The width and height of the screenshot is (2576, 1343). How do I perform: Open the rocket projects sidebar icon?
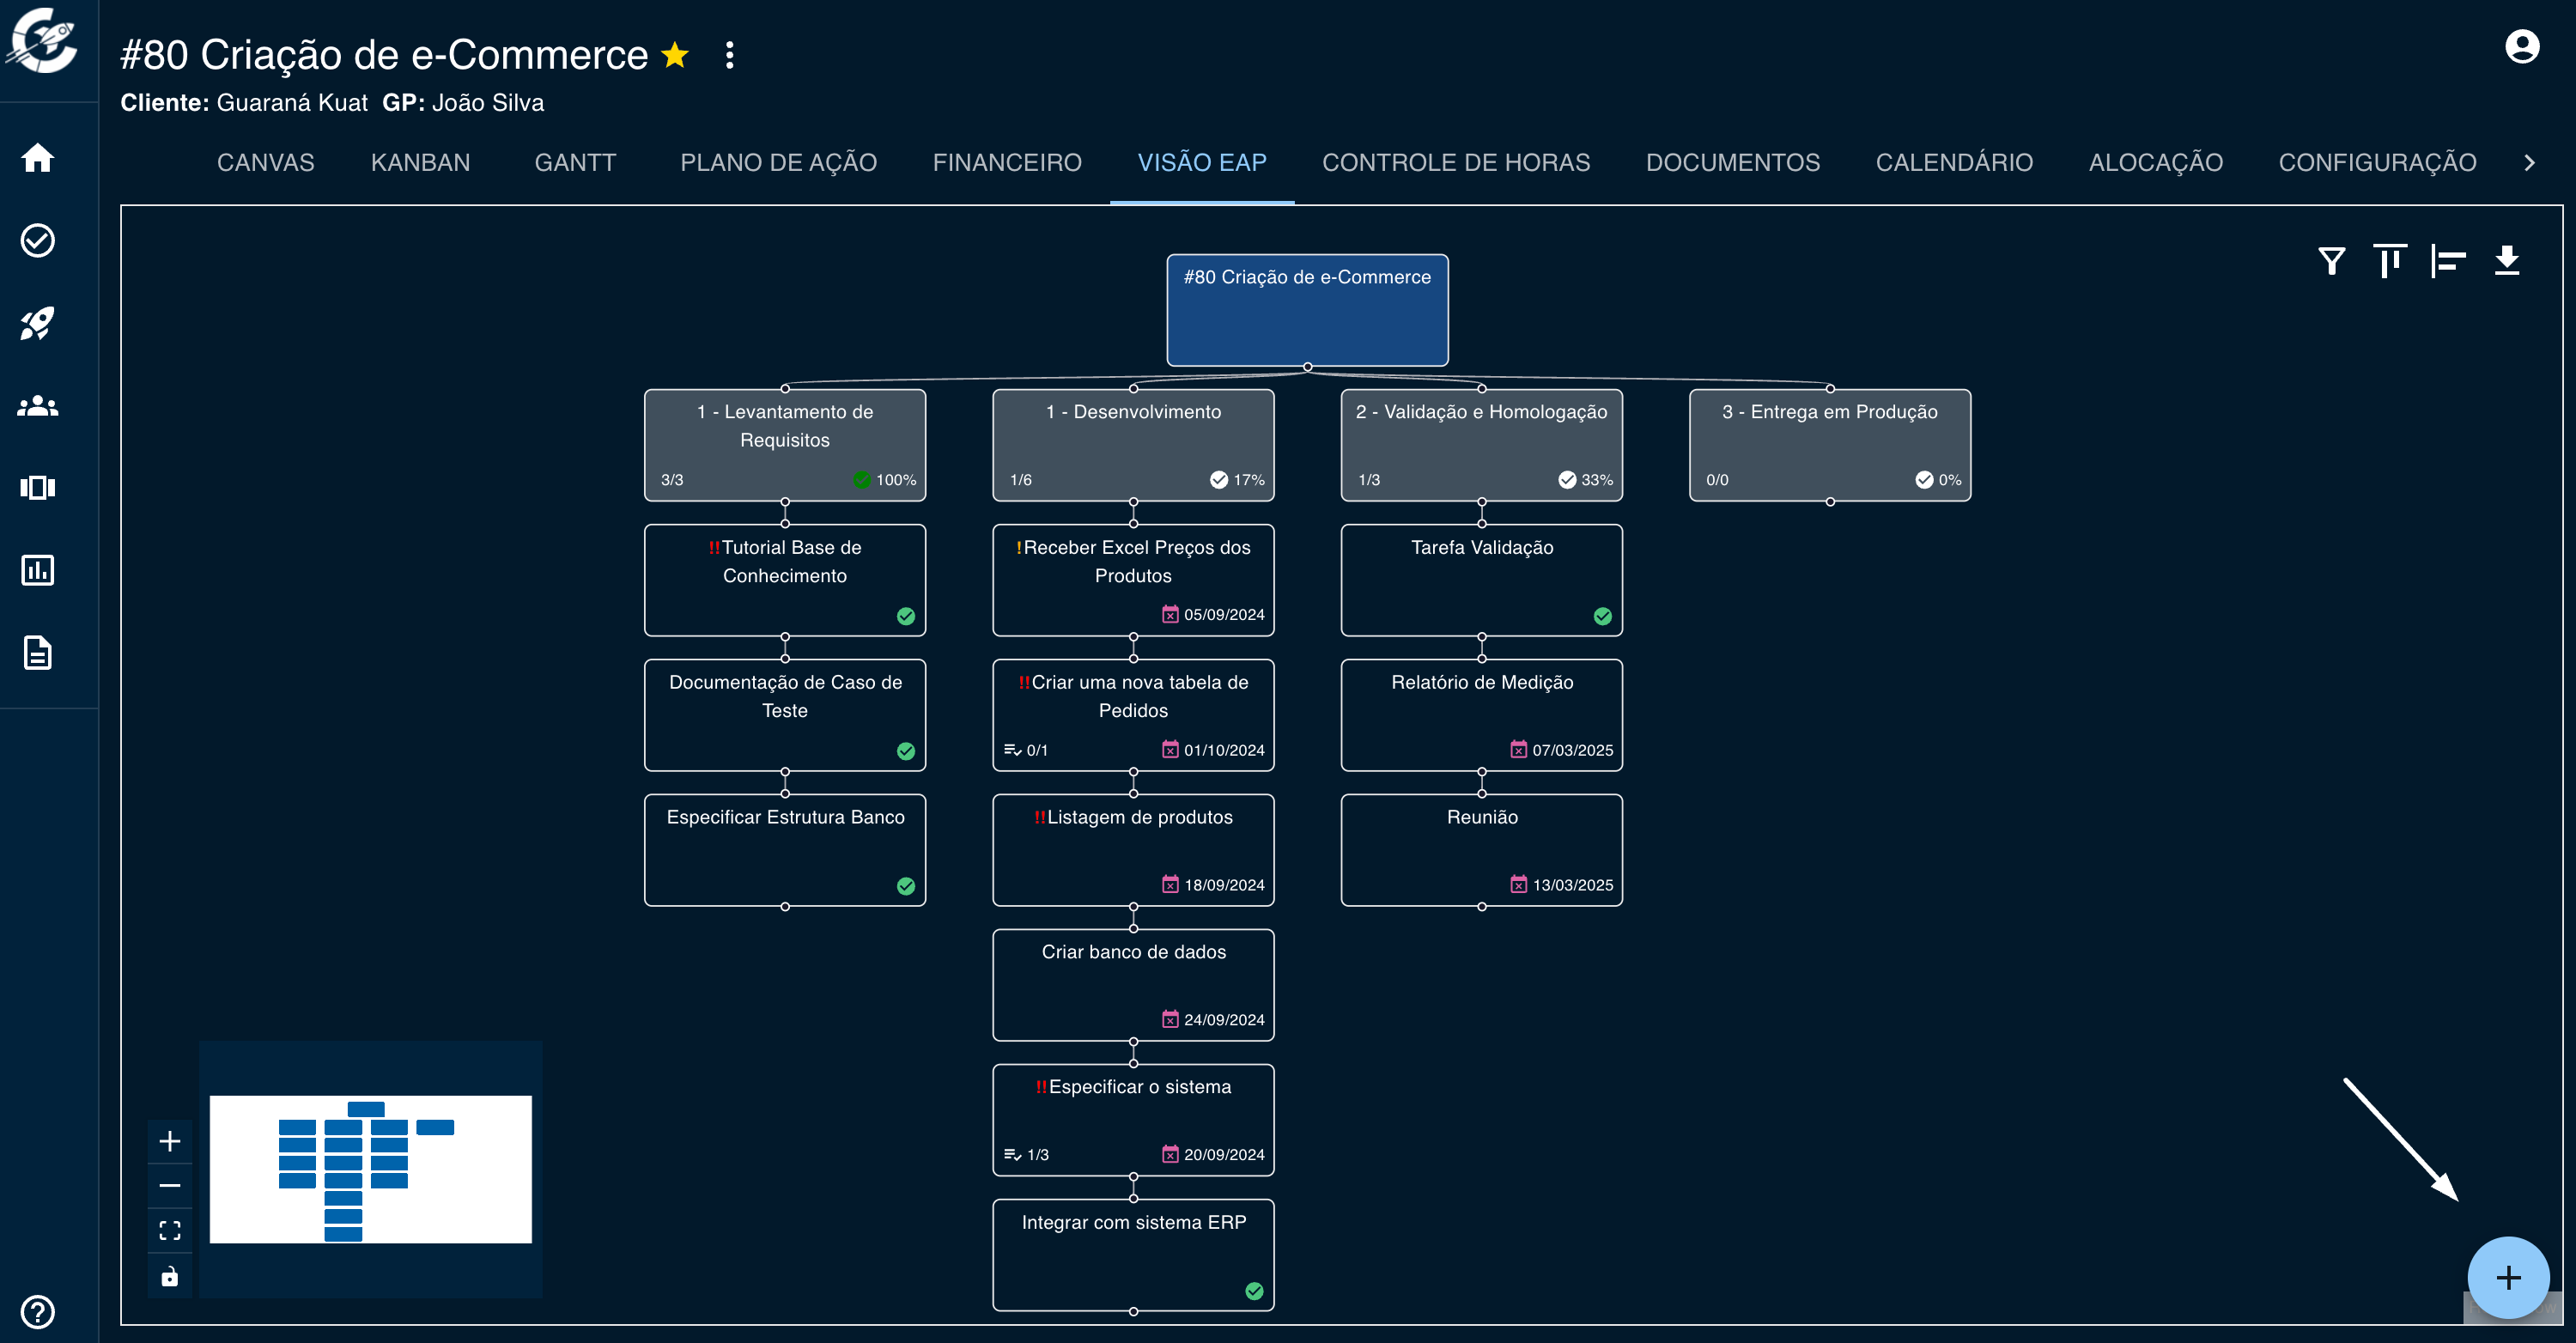click(38, 323)
